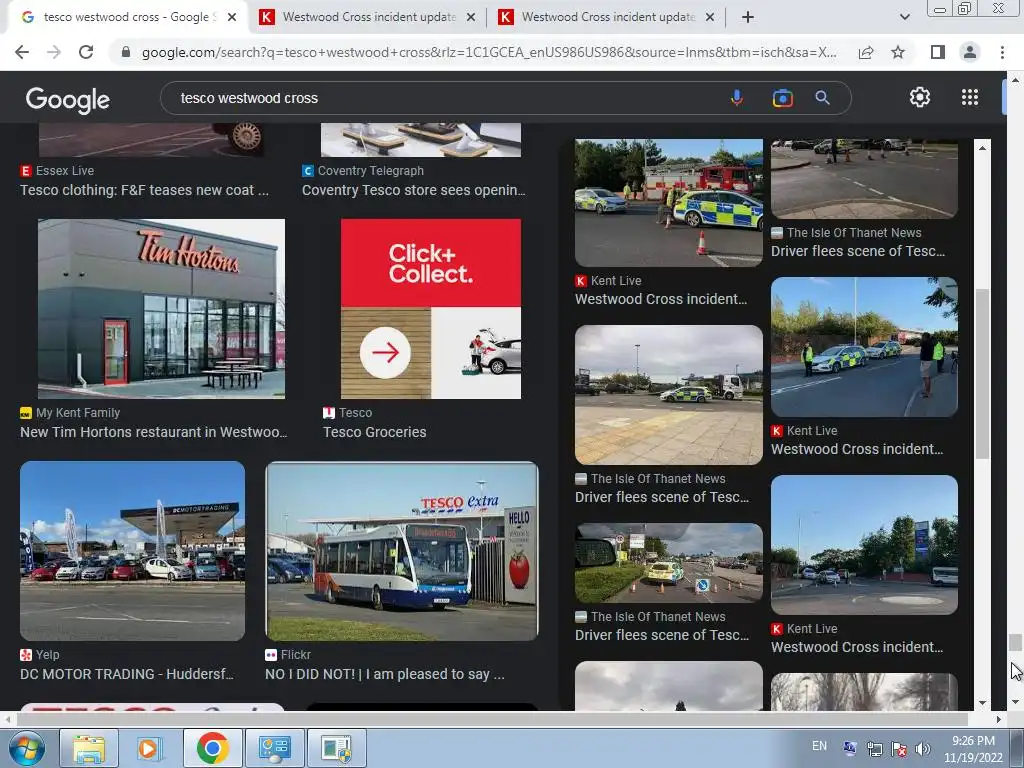Click the page scrollbar down arrow
This screenshot has width=1024, height=768.
pos(1015,703)
